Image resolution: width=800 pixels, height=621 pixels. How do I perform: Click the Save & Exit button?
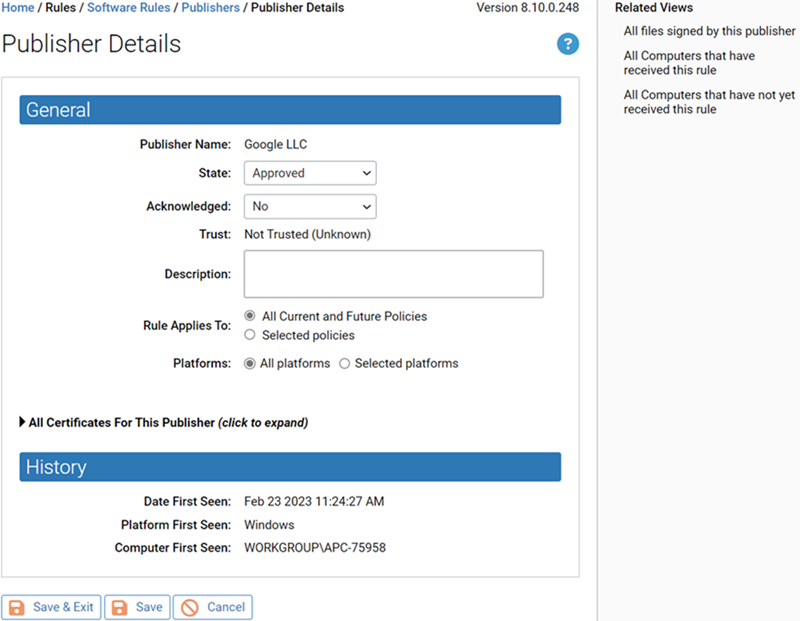coord(51,607)
